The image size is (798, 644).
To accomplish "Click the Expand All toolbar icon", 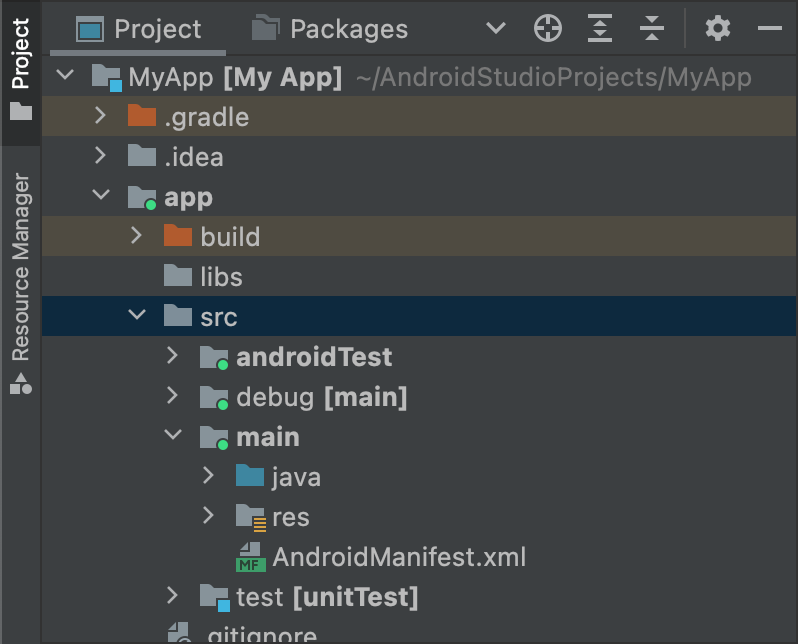I will (600, 29).
